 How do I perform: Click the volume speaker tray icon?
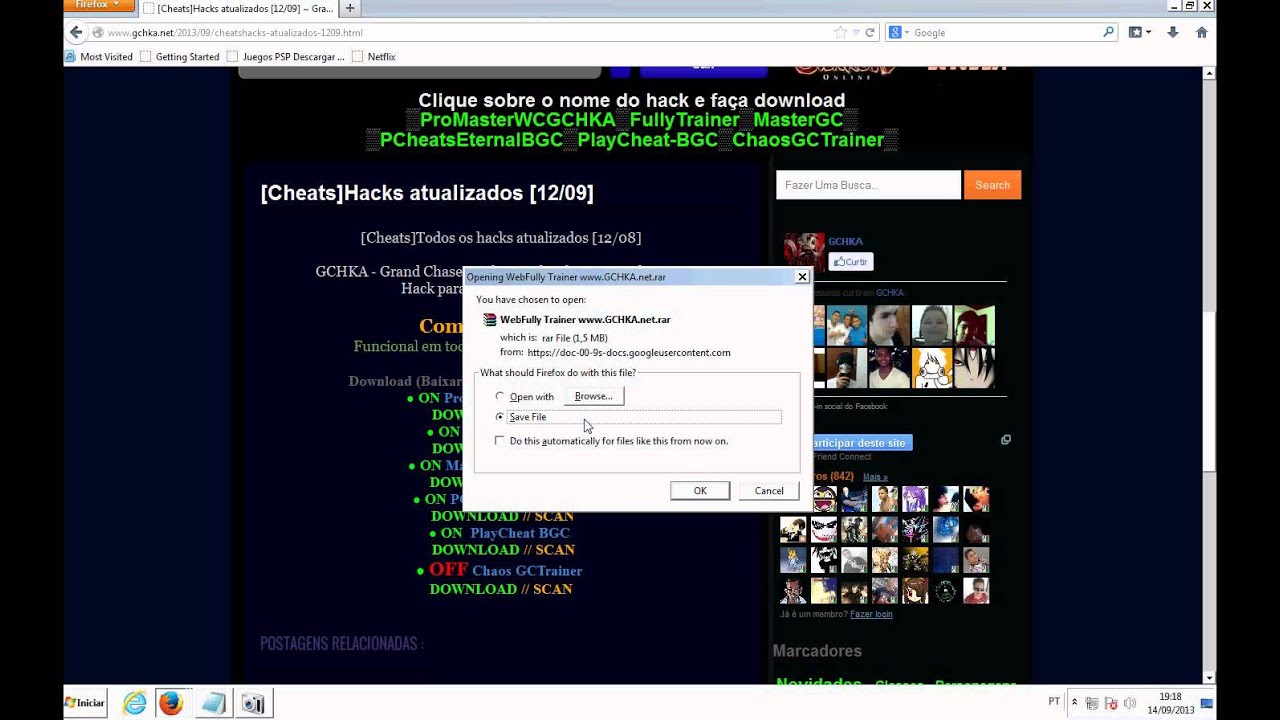point(1129,703)
